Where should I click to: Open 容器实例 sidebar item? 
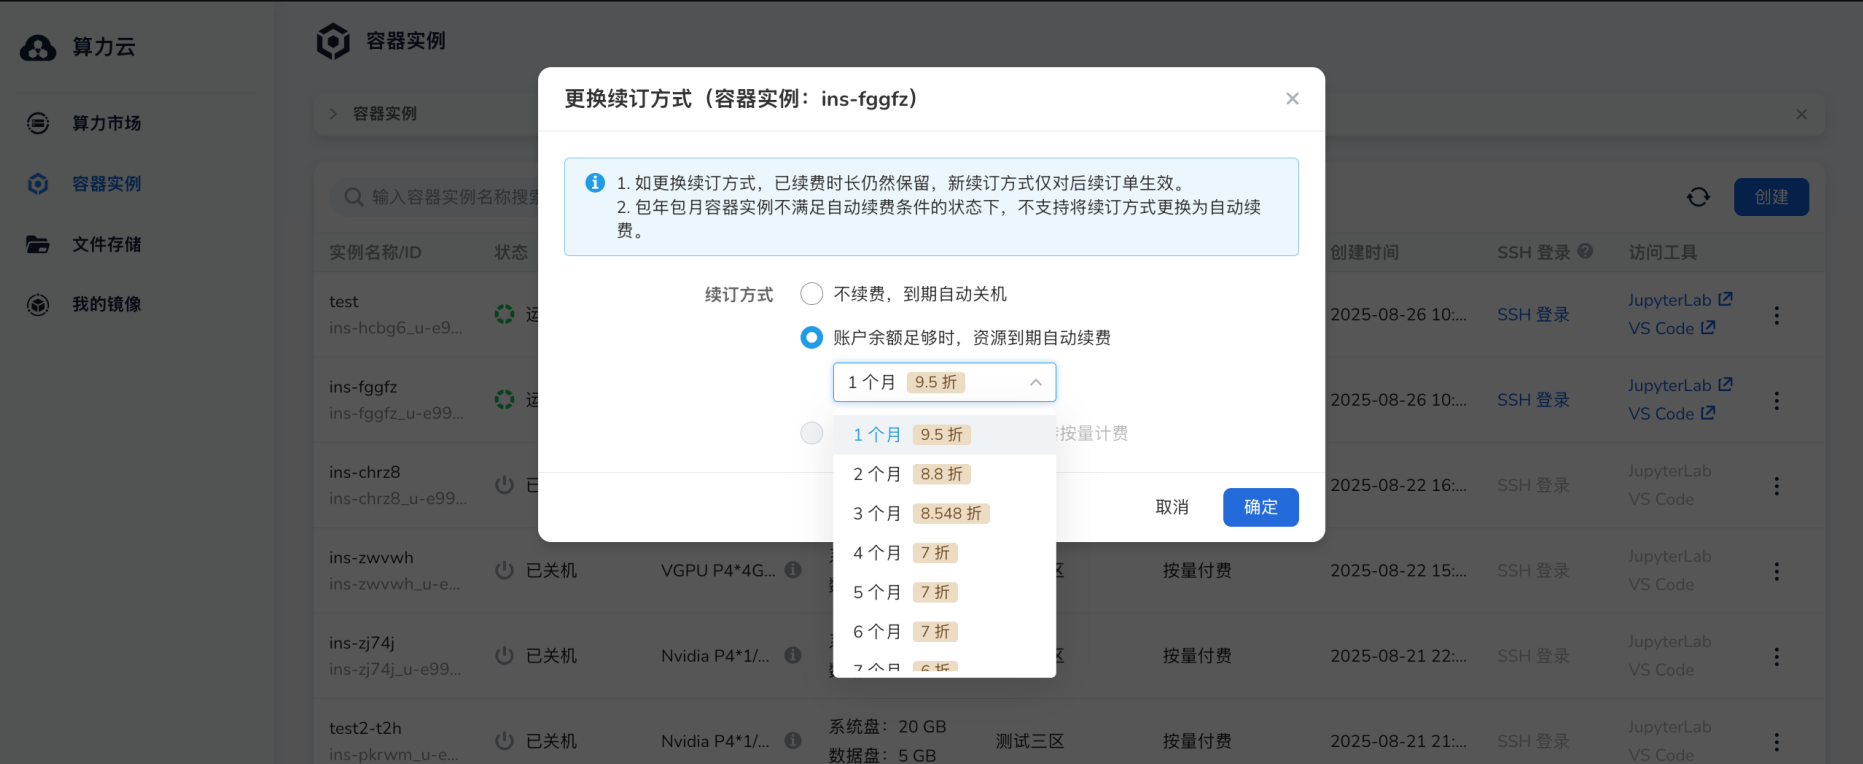107,184
